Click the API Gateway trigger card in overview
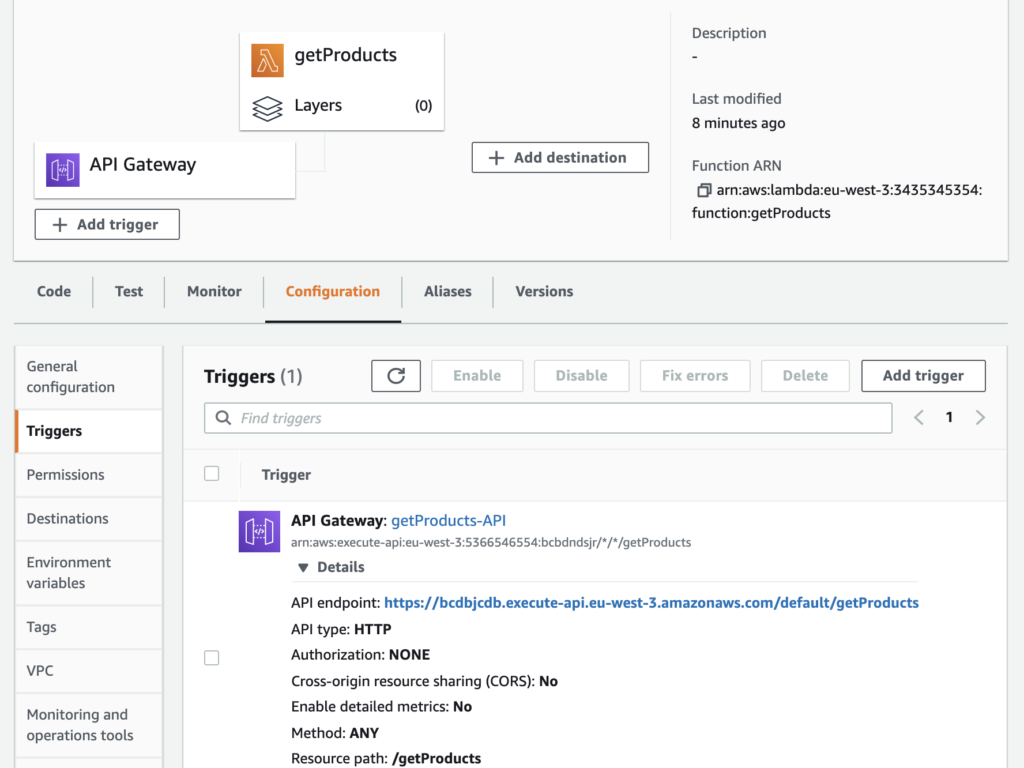1024x768 pixels. coord(165,170)
